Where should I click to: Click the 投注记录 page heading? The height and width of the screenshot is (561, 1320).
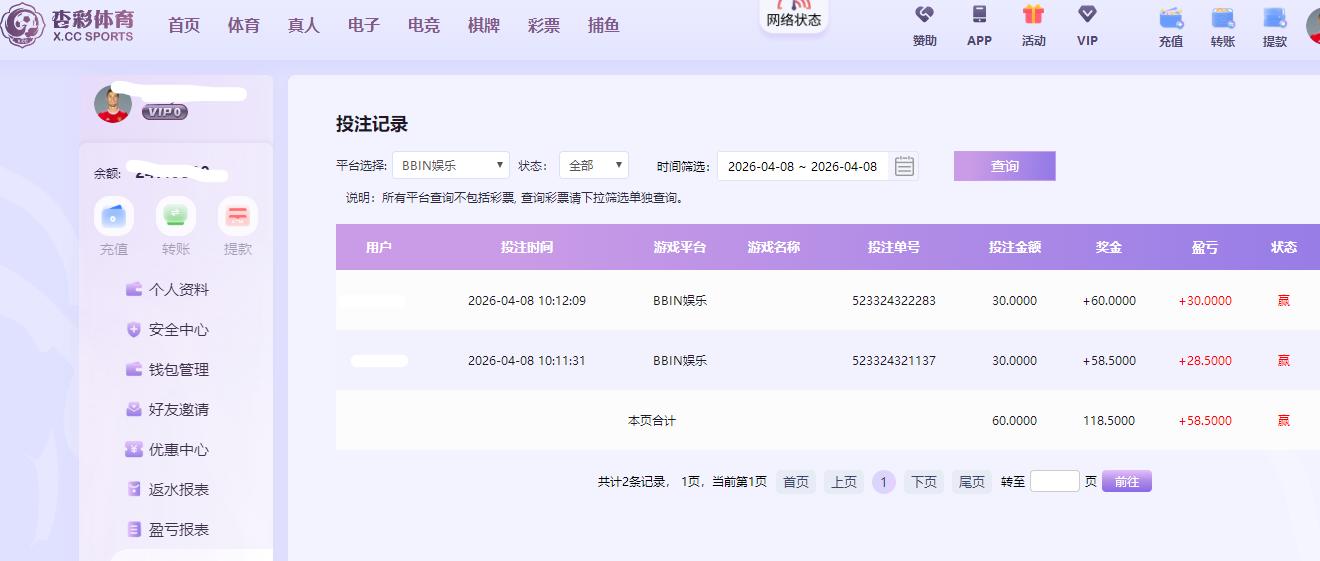pos(372,125)
